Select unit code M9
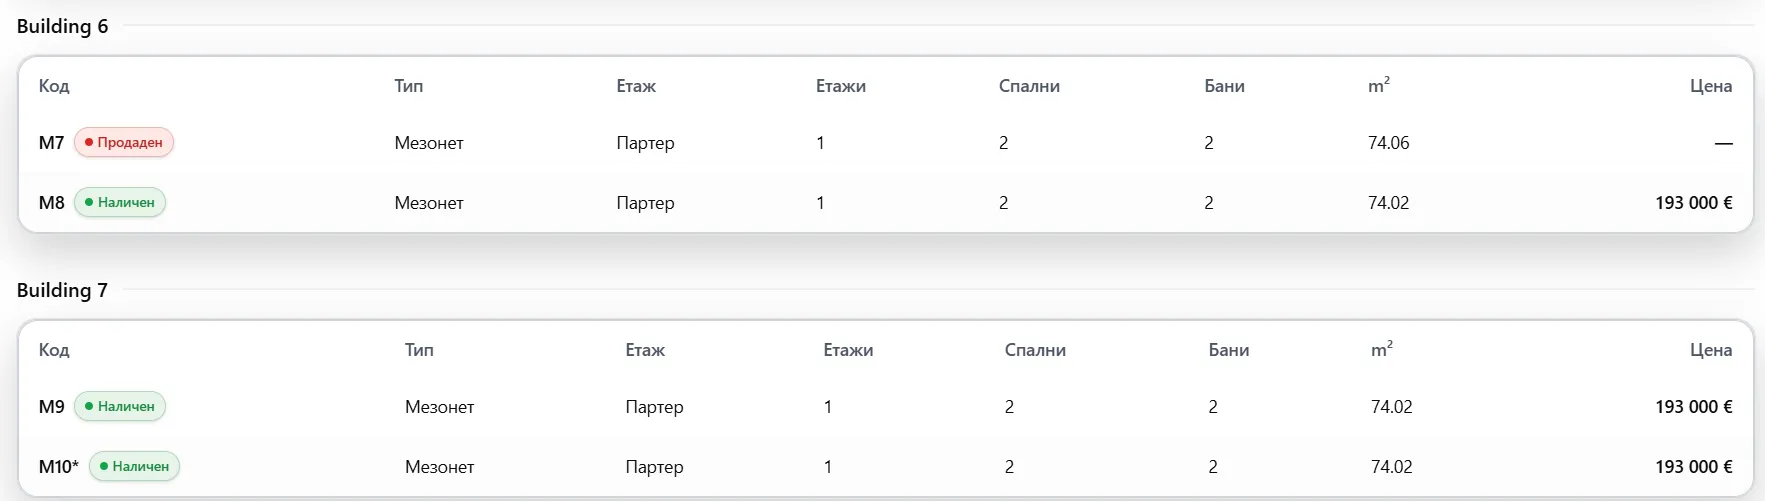 coord(51,407)
